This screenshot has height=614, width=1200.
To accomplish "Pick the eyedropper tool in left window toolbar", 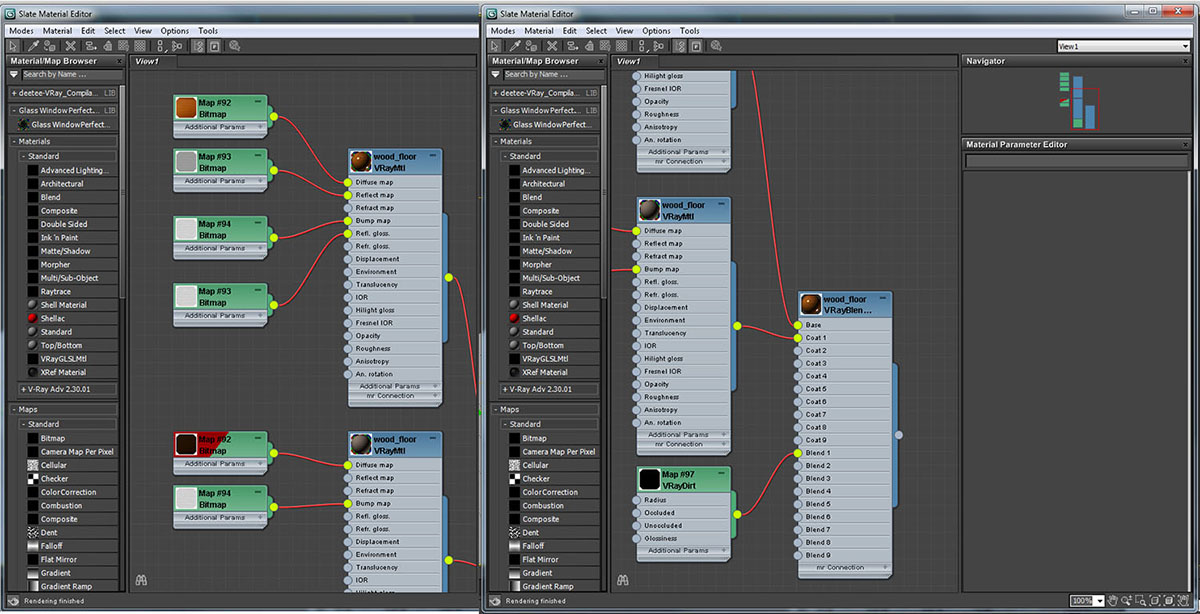I will click(x=33, y=45).
